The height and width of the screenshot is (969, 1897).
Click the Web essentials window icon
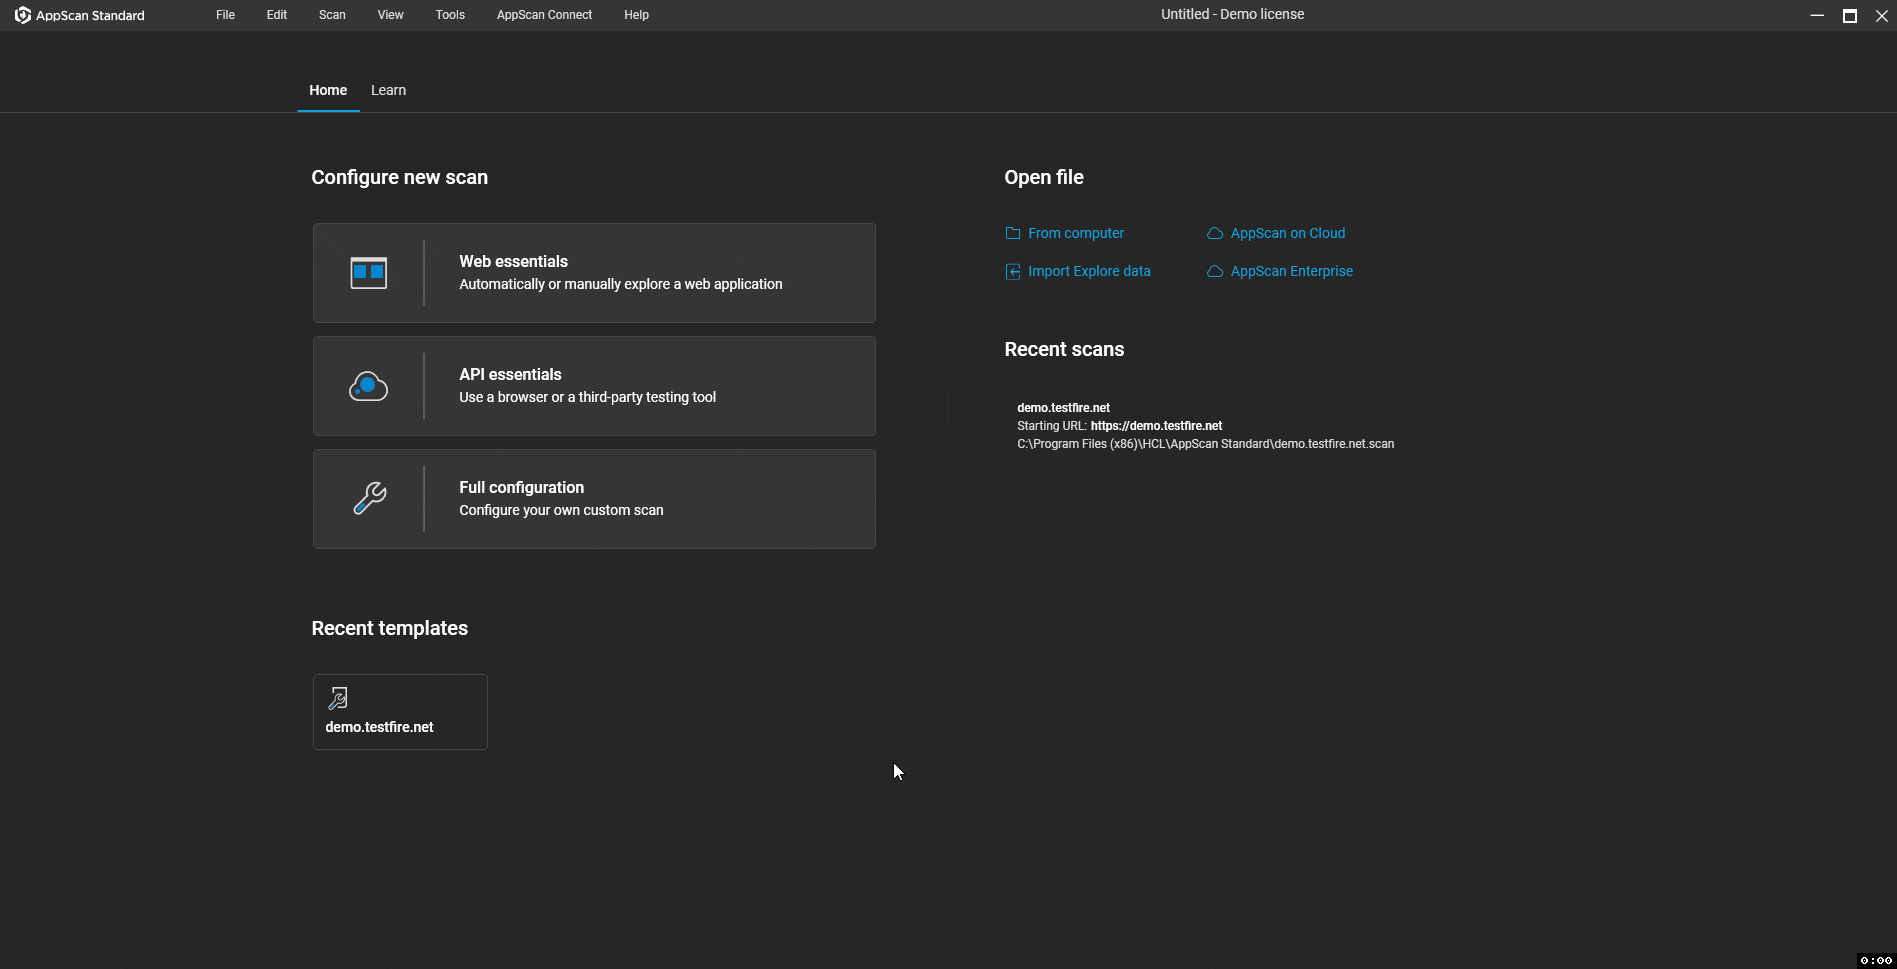[368, 273]
